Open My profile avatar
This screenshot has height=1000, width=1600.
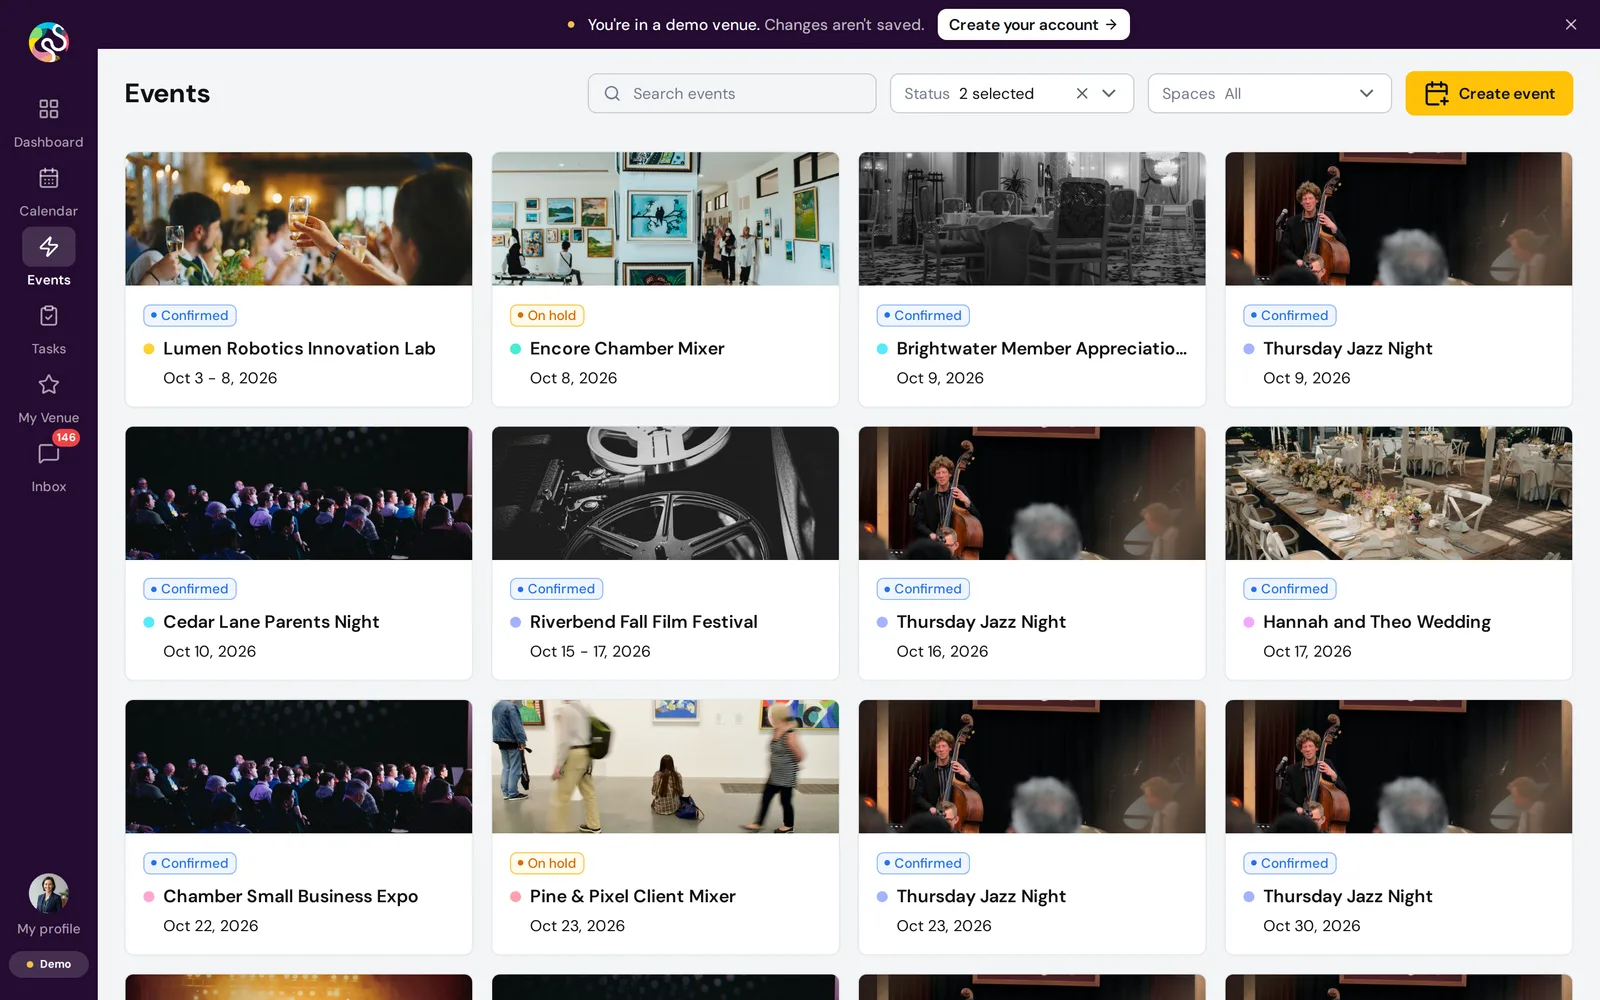[x=48, y=894]
